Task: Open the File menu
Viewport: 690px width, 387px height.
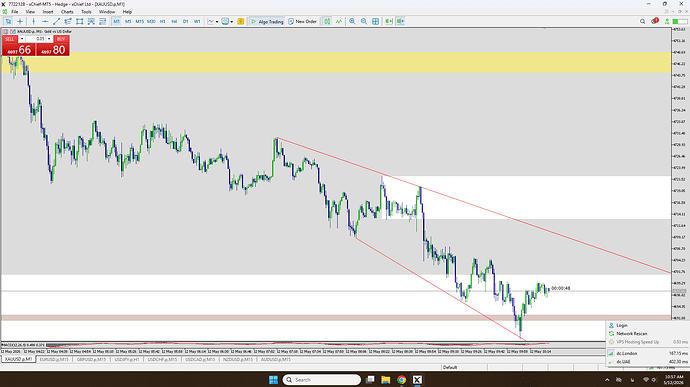Action: (x=15, y=12)
